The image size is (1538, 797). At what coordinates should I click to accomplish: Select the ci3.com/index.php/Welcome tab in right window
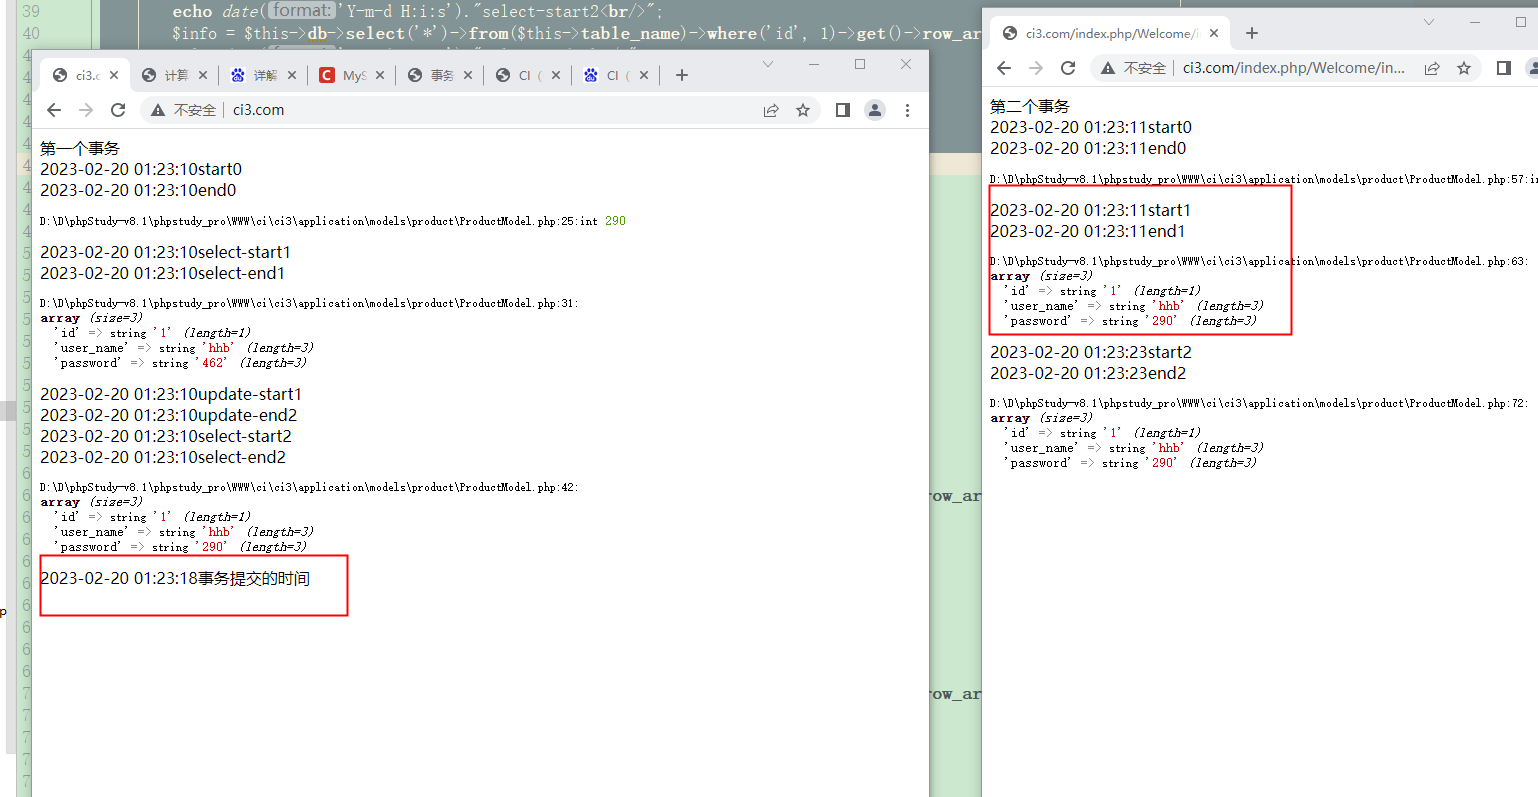pos(1110,33)
